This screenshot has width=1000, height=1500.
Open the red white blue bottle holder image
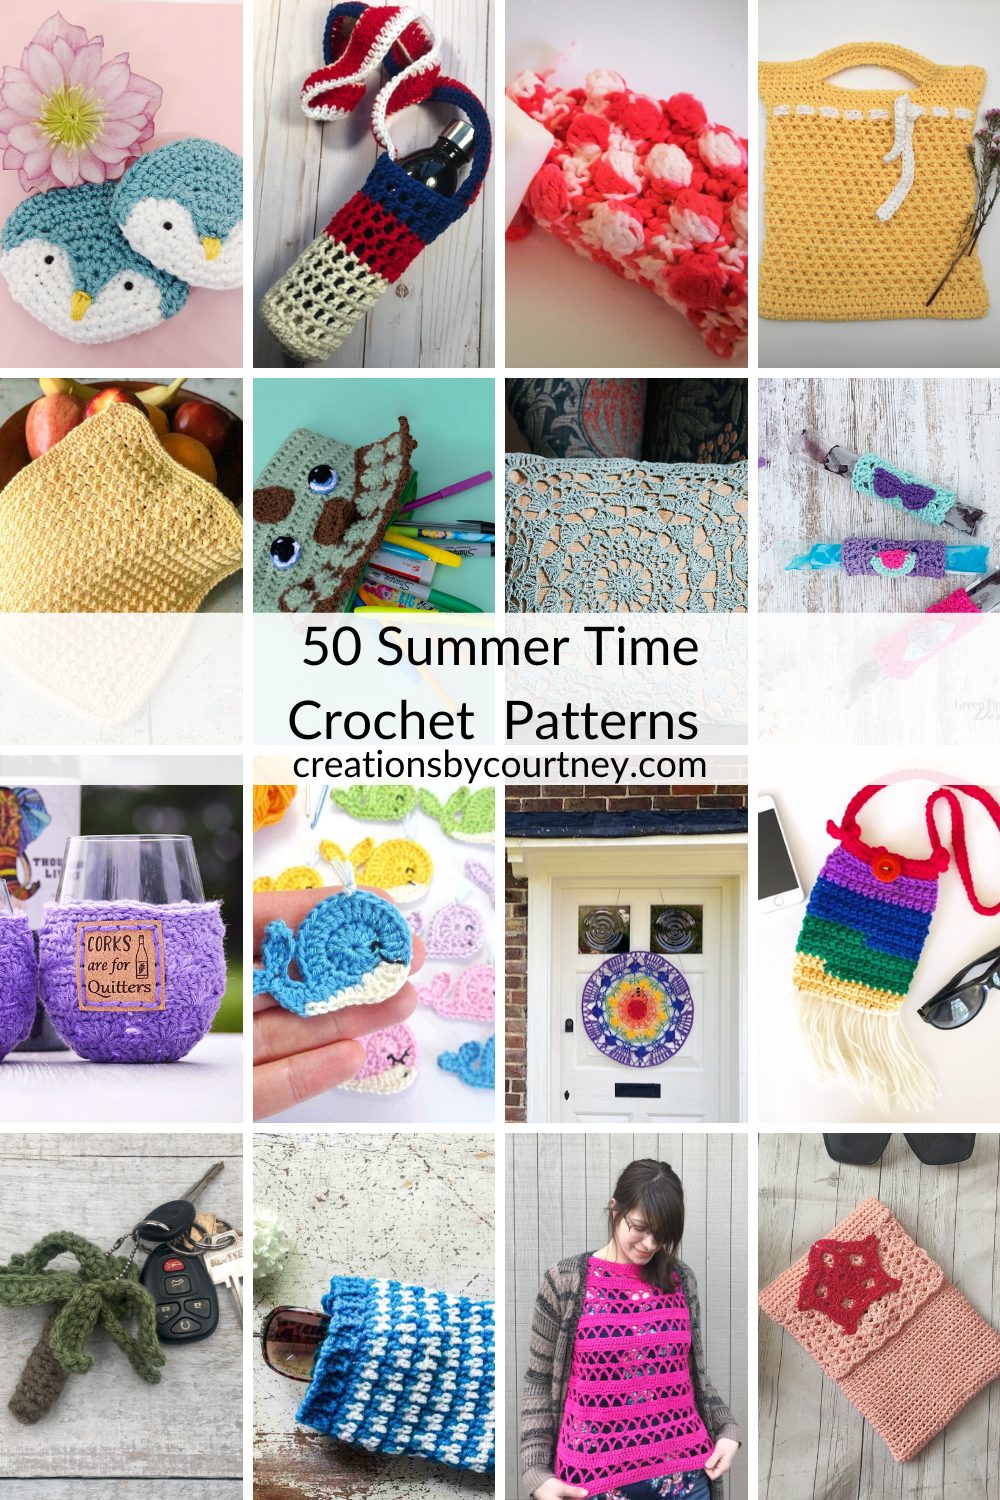coord(374,183)
